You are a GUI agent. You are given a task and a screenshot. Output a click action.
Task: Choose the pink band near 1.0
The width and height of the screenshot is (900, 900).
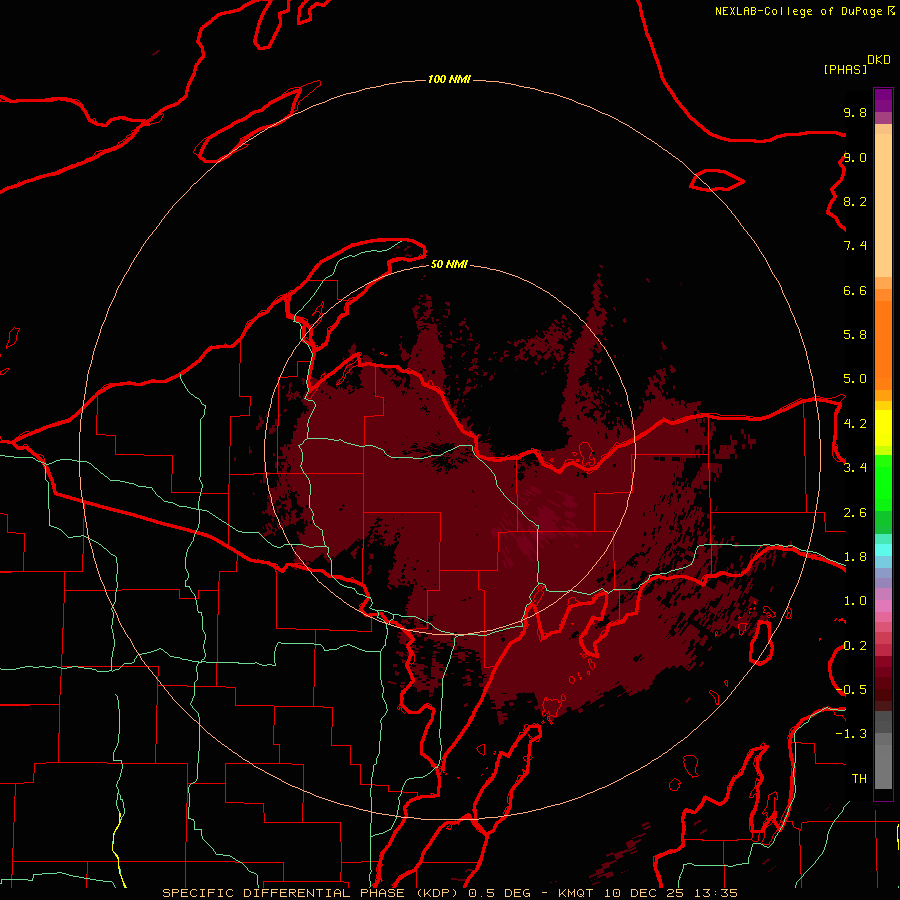pos(883,606)
